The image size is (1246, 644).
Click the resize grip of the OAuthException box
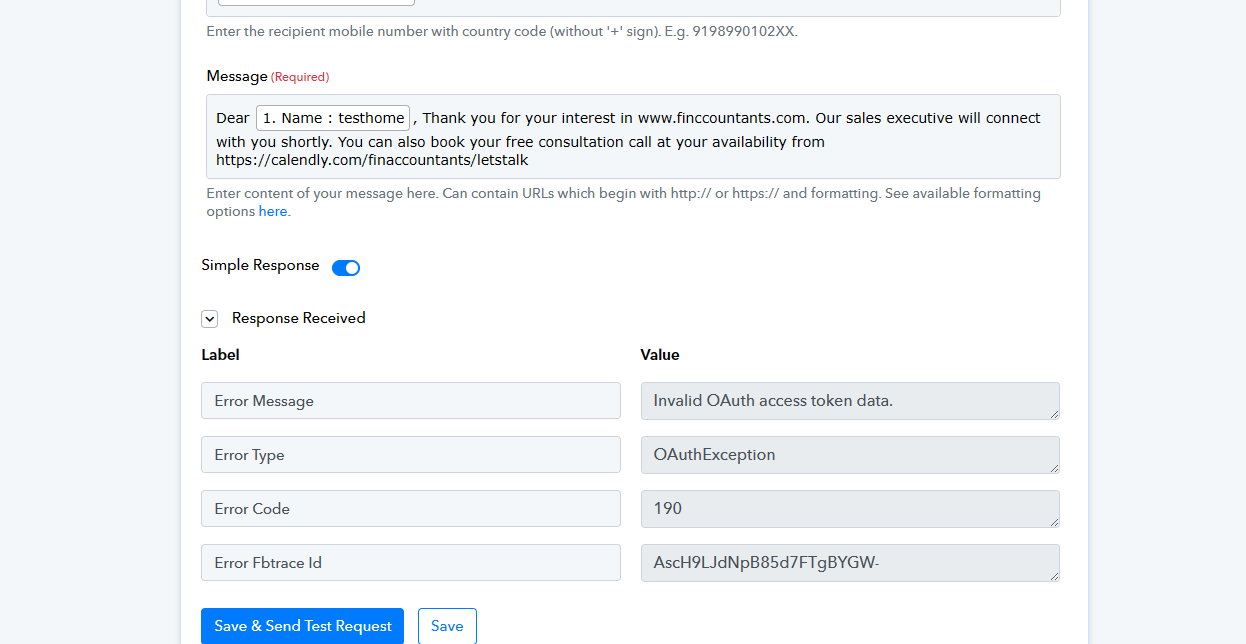(1053, 467)
